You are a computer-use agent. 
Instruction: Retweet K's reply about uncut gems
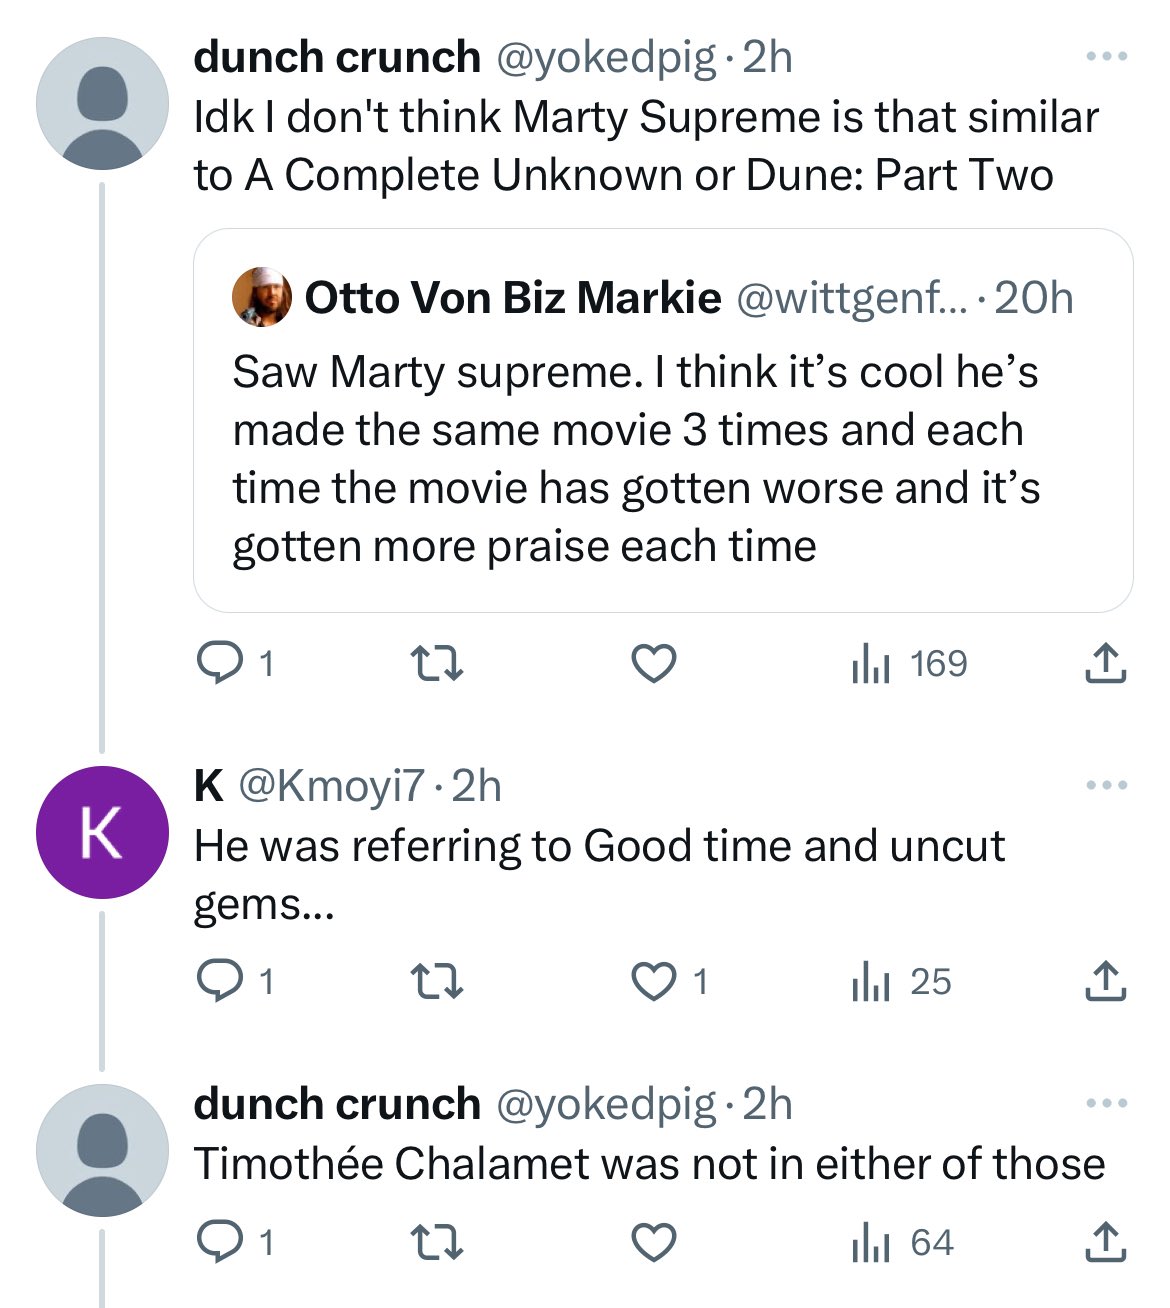tap(437, 981)
